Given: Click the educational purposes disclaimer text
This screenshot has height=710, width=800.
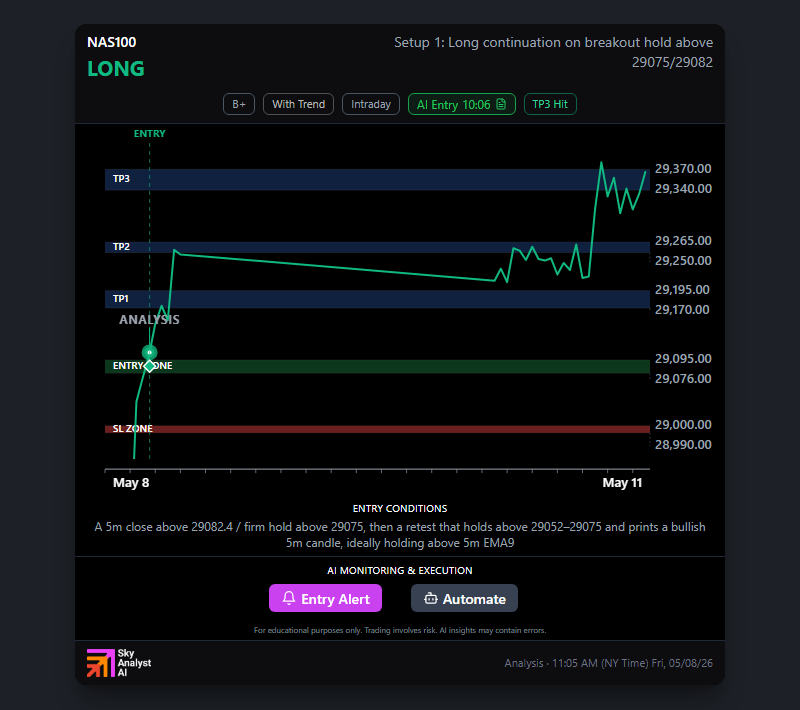Looking at the screenshot, I should tap(400, 630).
